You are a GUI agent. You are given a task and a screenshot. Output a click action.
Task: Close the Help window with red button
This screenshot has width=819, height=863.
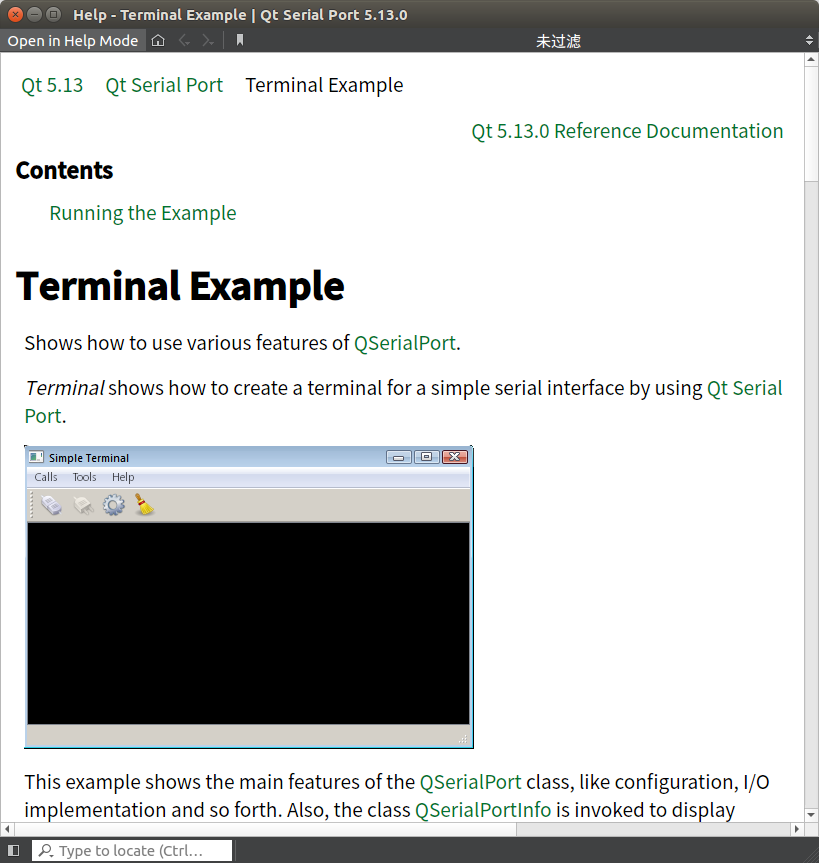point(15,14)
